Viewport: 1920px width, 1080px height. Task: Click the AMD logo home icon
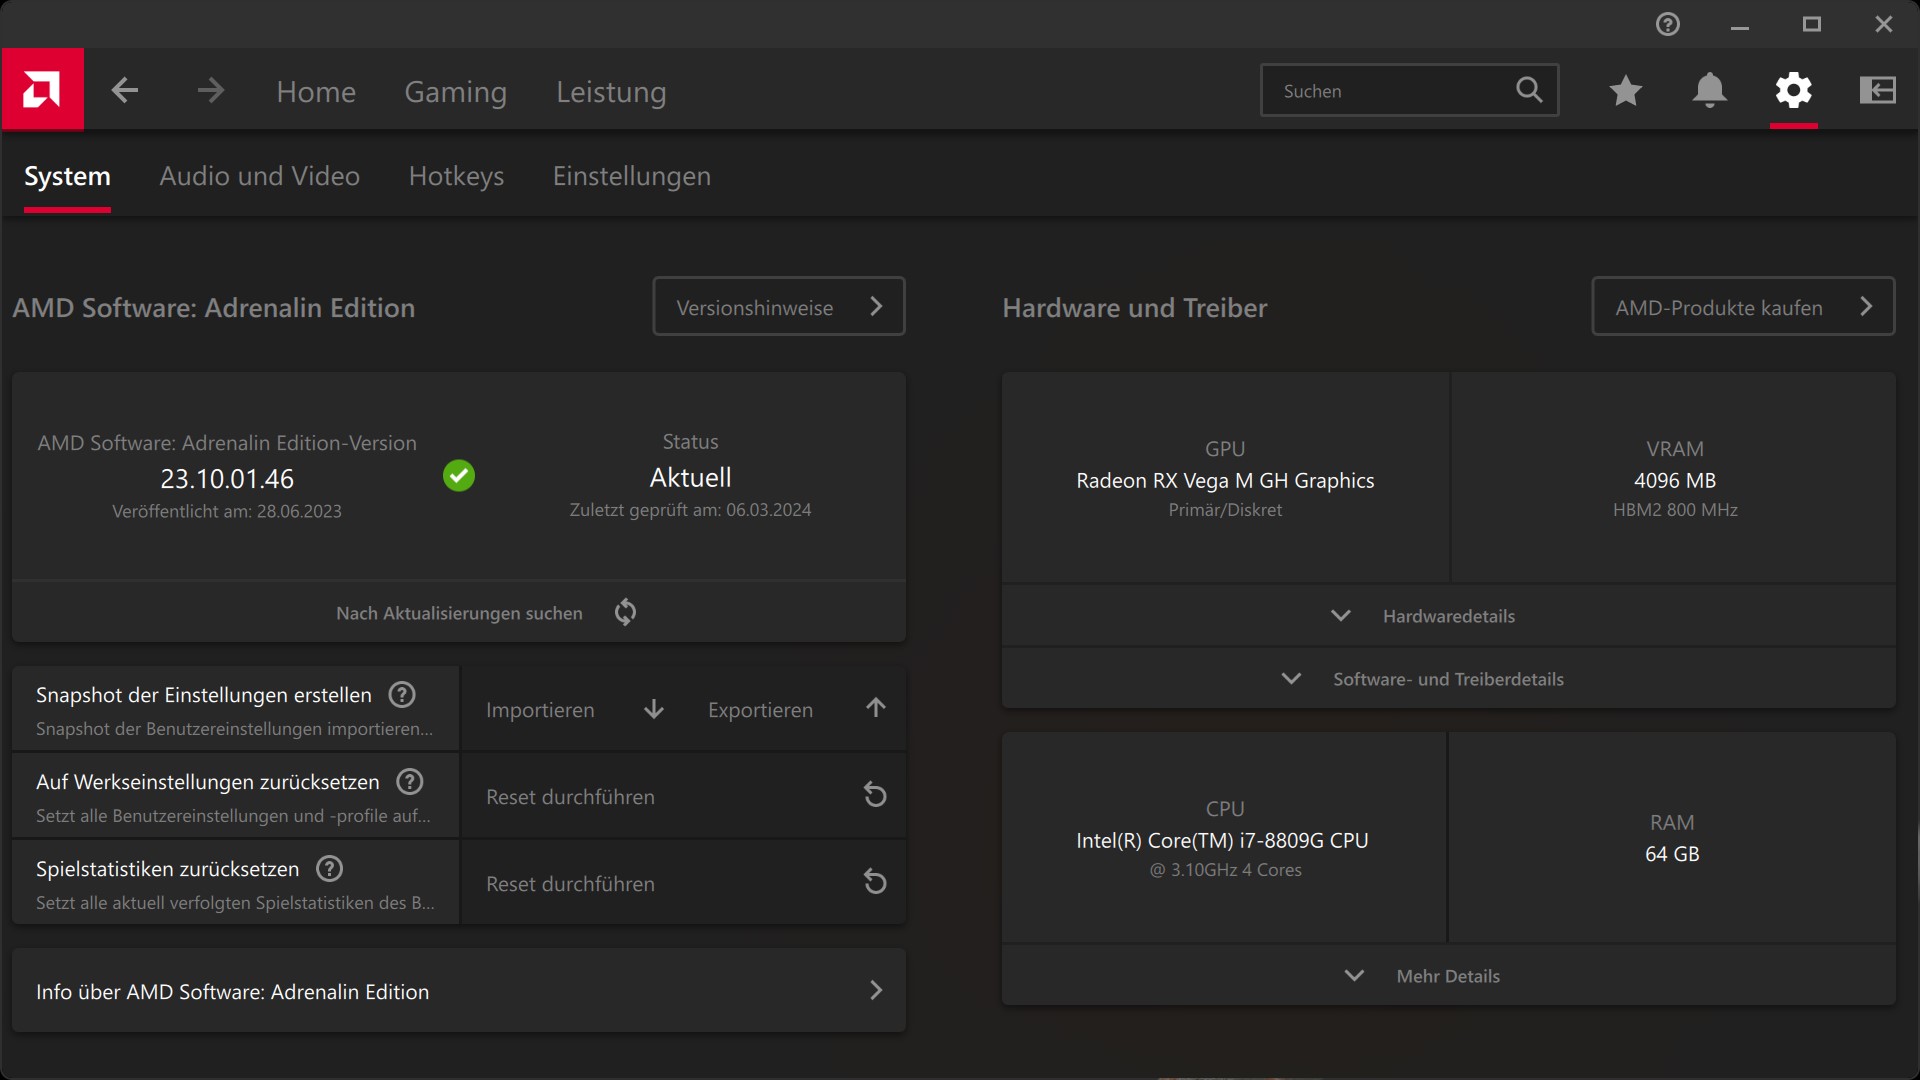[x=42, y=90]
